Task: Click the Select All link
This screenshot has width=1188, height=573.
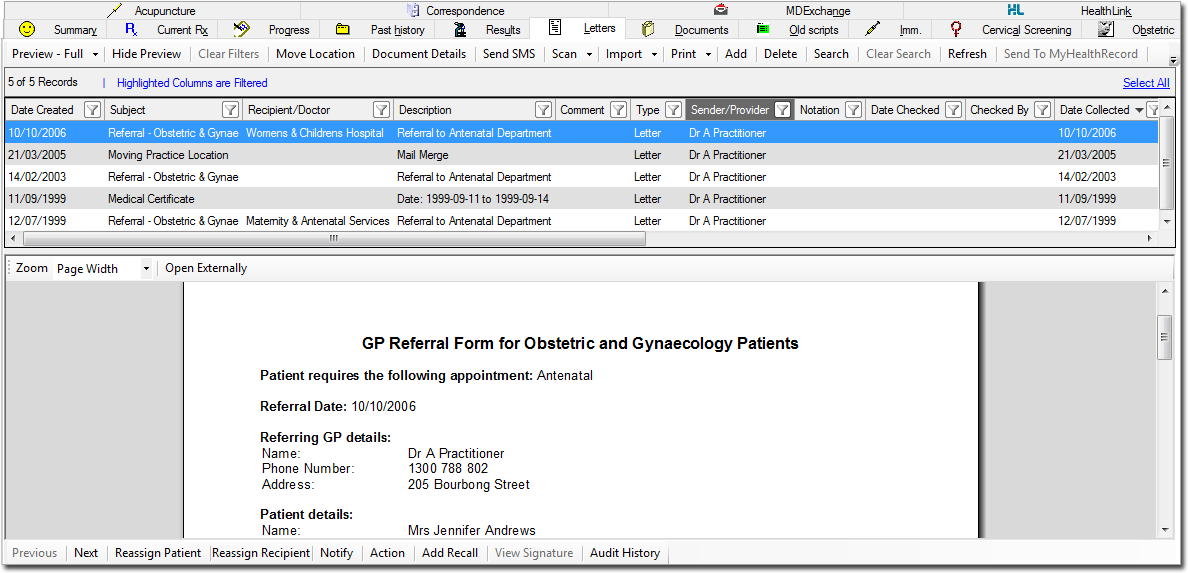Action: [x=1145, y=83]
